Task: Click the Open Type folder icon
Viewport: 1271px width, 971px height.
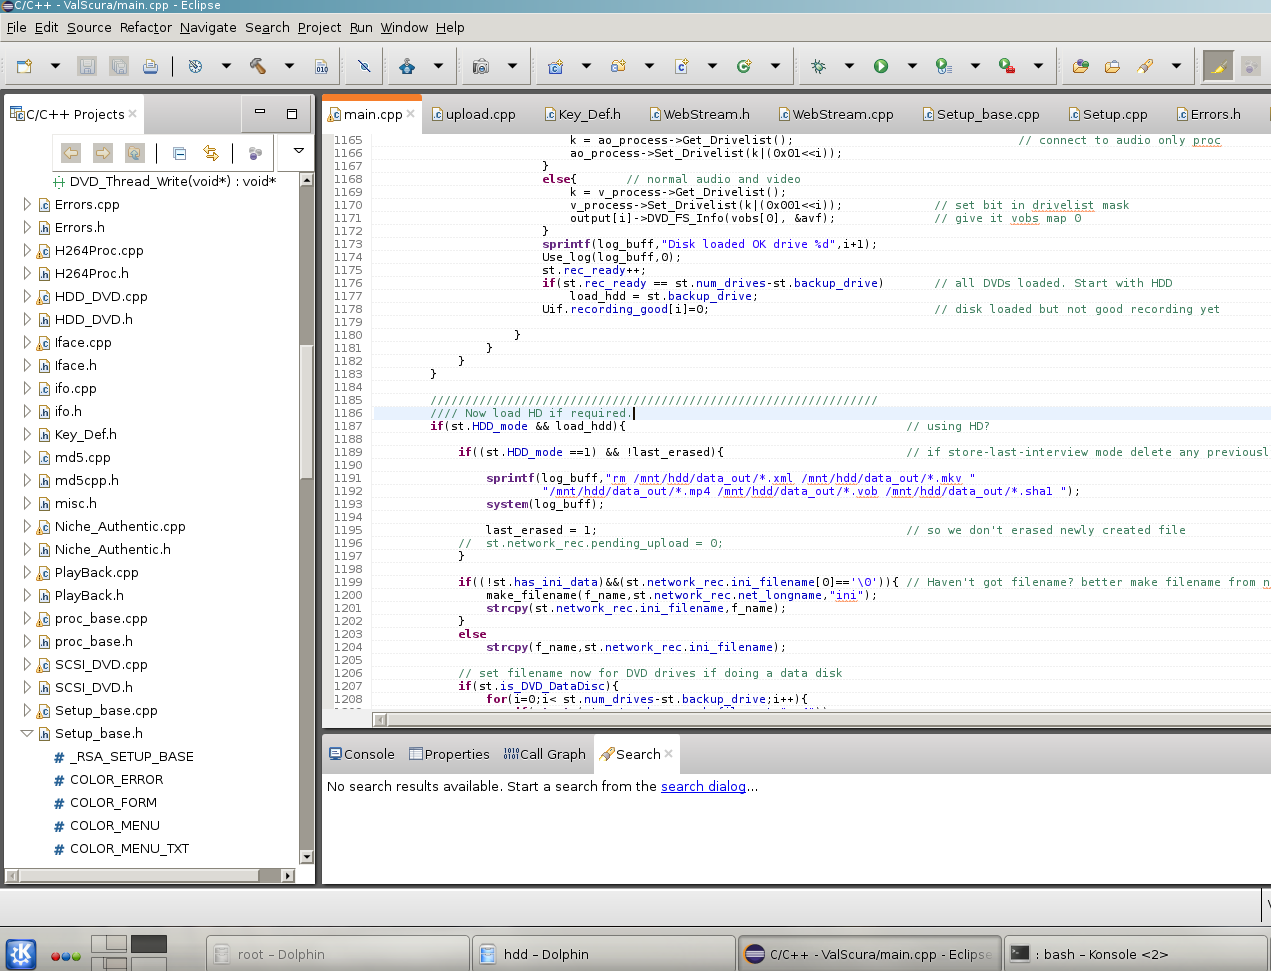Action: [1081, 66]
